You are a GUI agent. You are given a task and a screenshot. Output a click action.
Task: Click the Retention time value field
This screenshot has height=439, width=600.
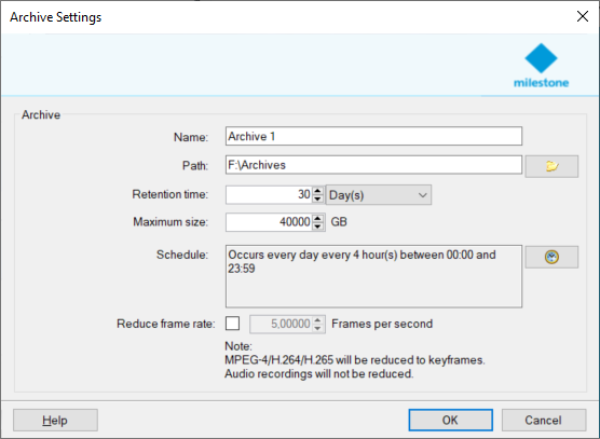268,194
